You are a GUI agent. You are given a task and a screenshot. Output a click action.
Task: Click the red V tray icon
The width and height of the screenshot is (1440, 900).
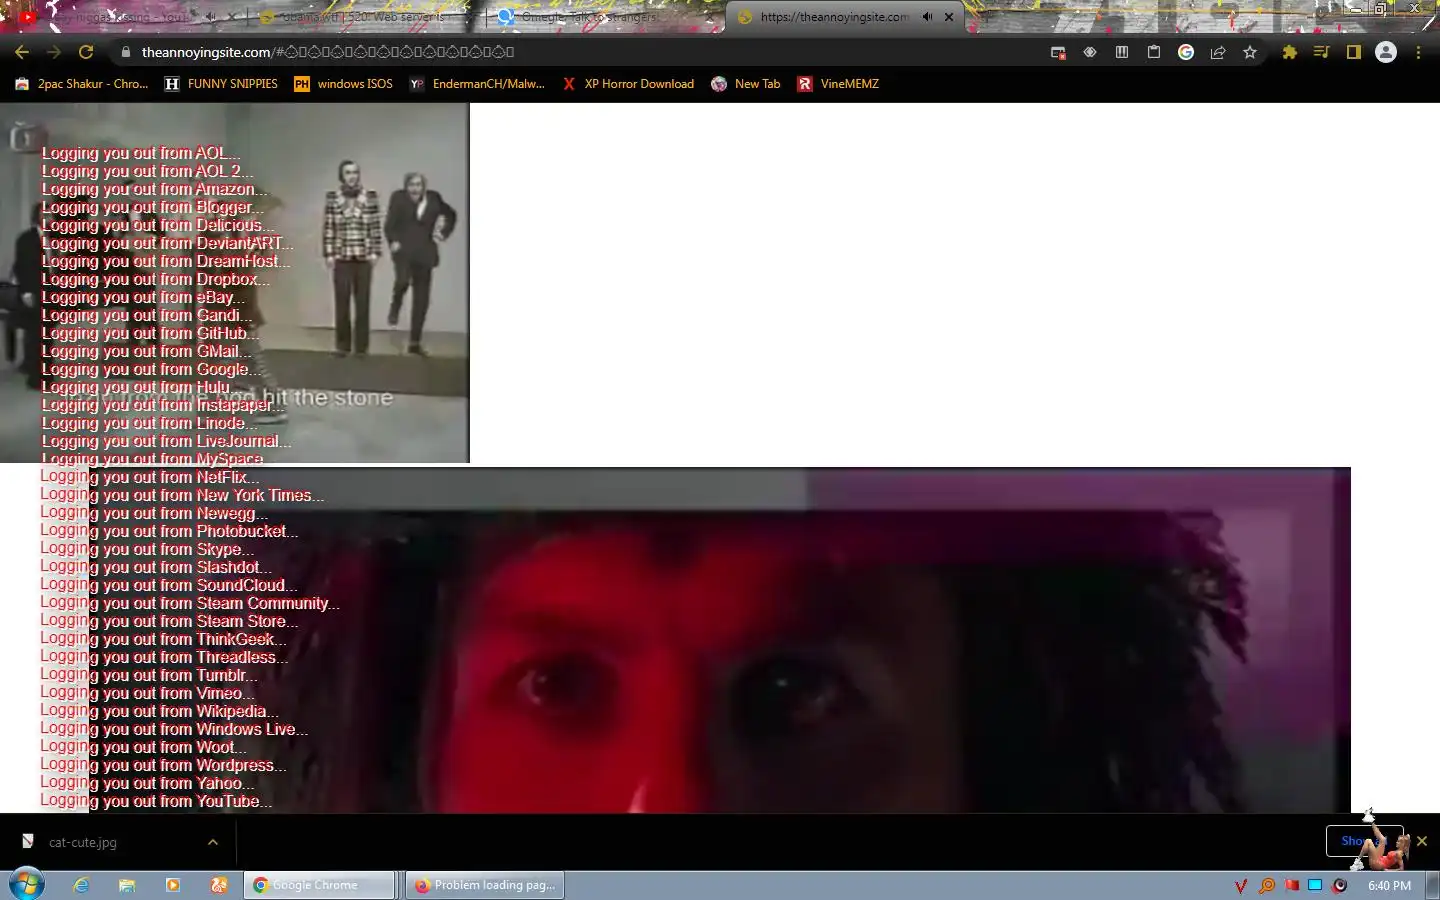tap(1241, 885)
